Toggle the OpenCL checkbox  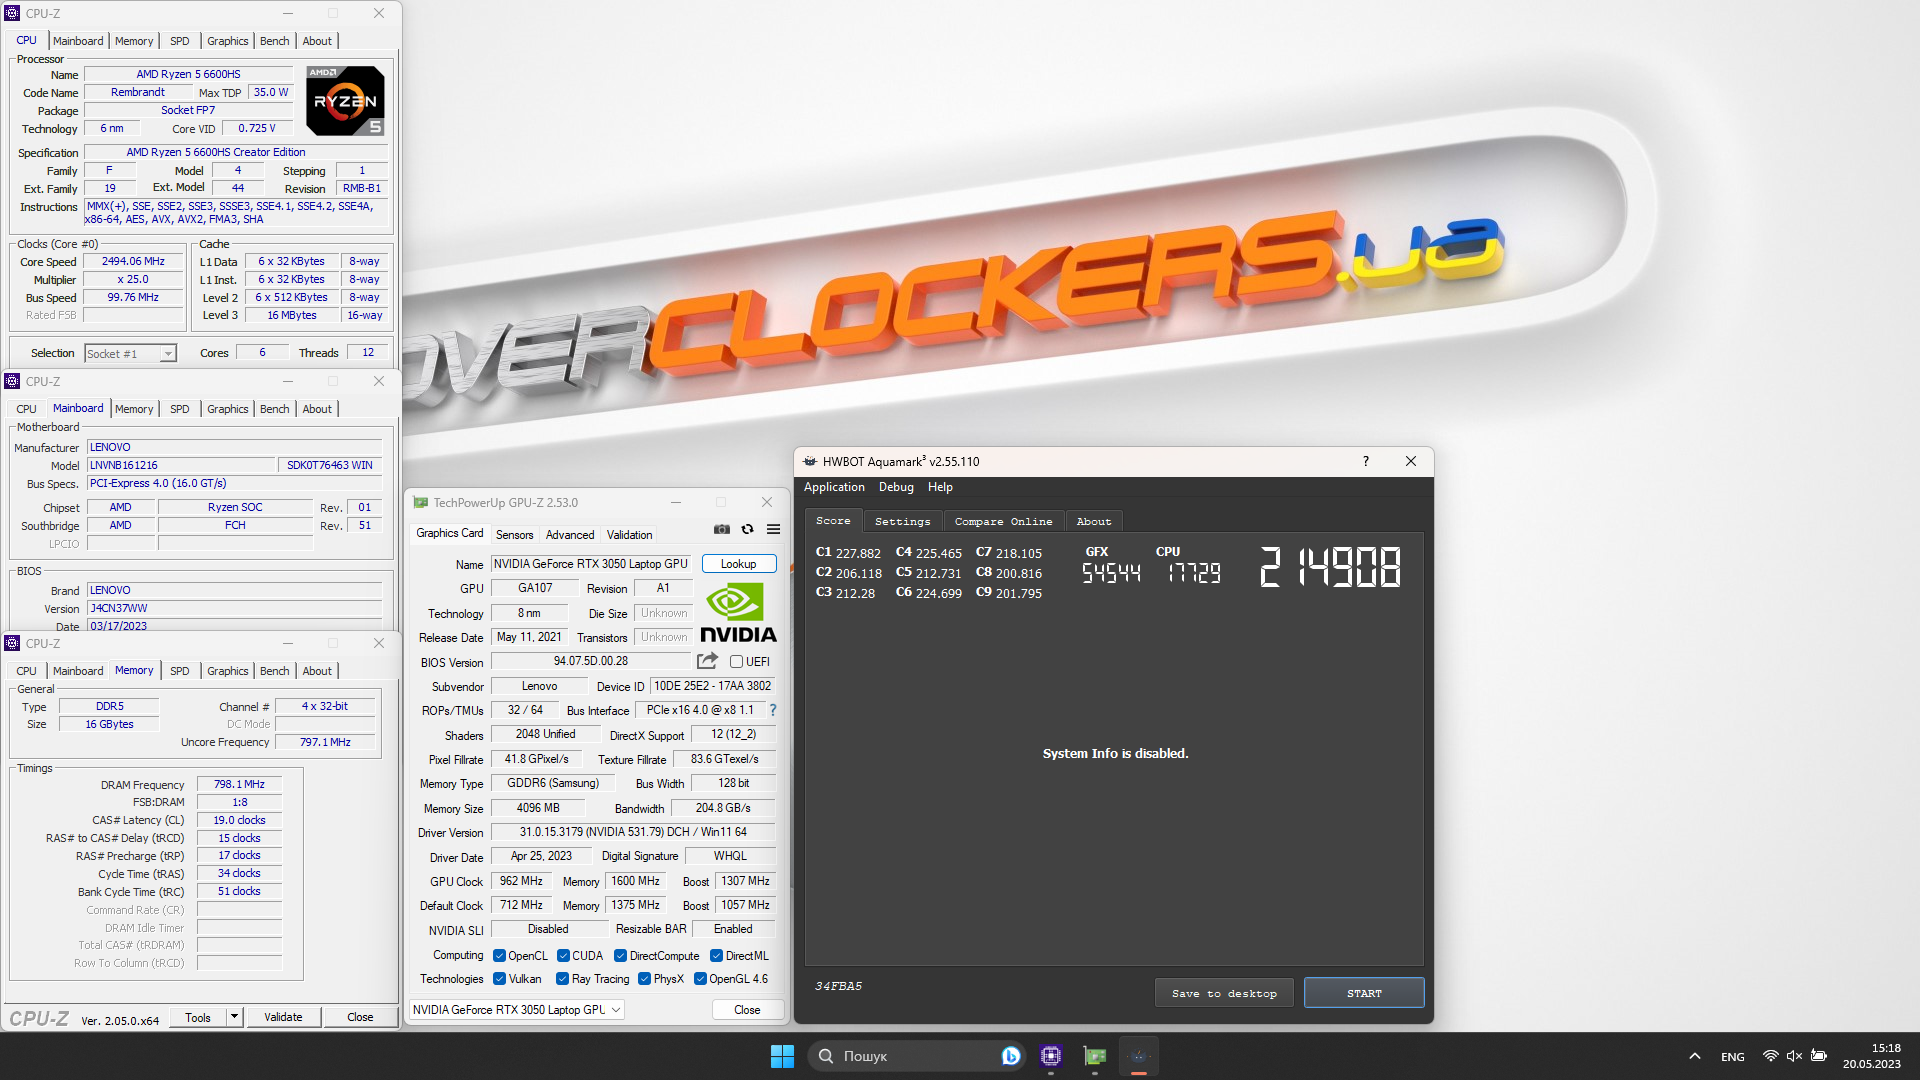tap(499, 956)
